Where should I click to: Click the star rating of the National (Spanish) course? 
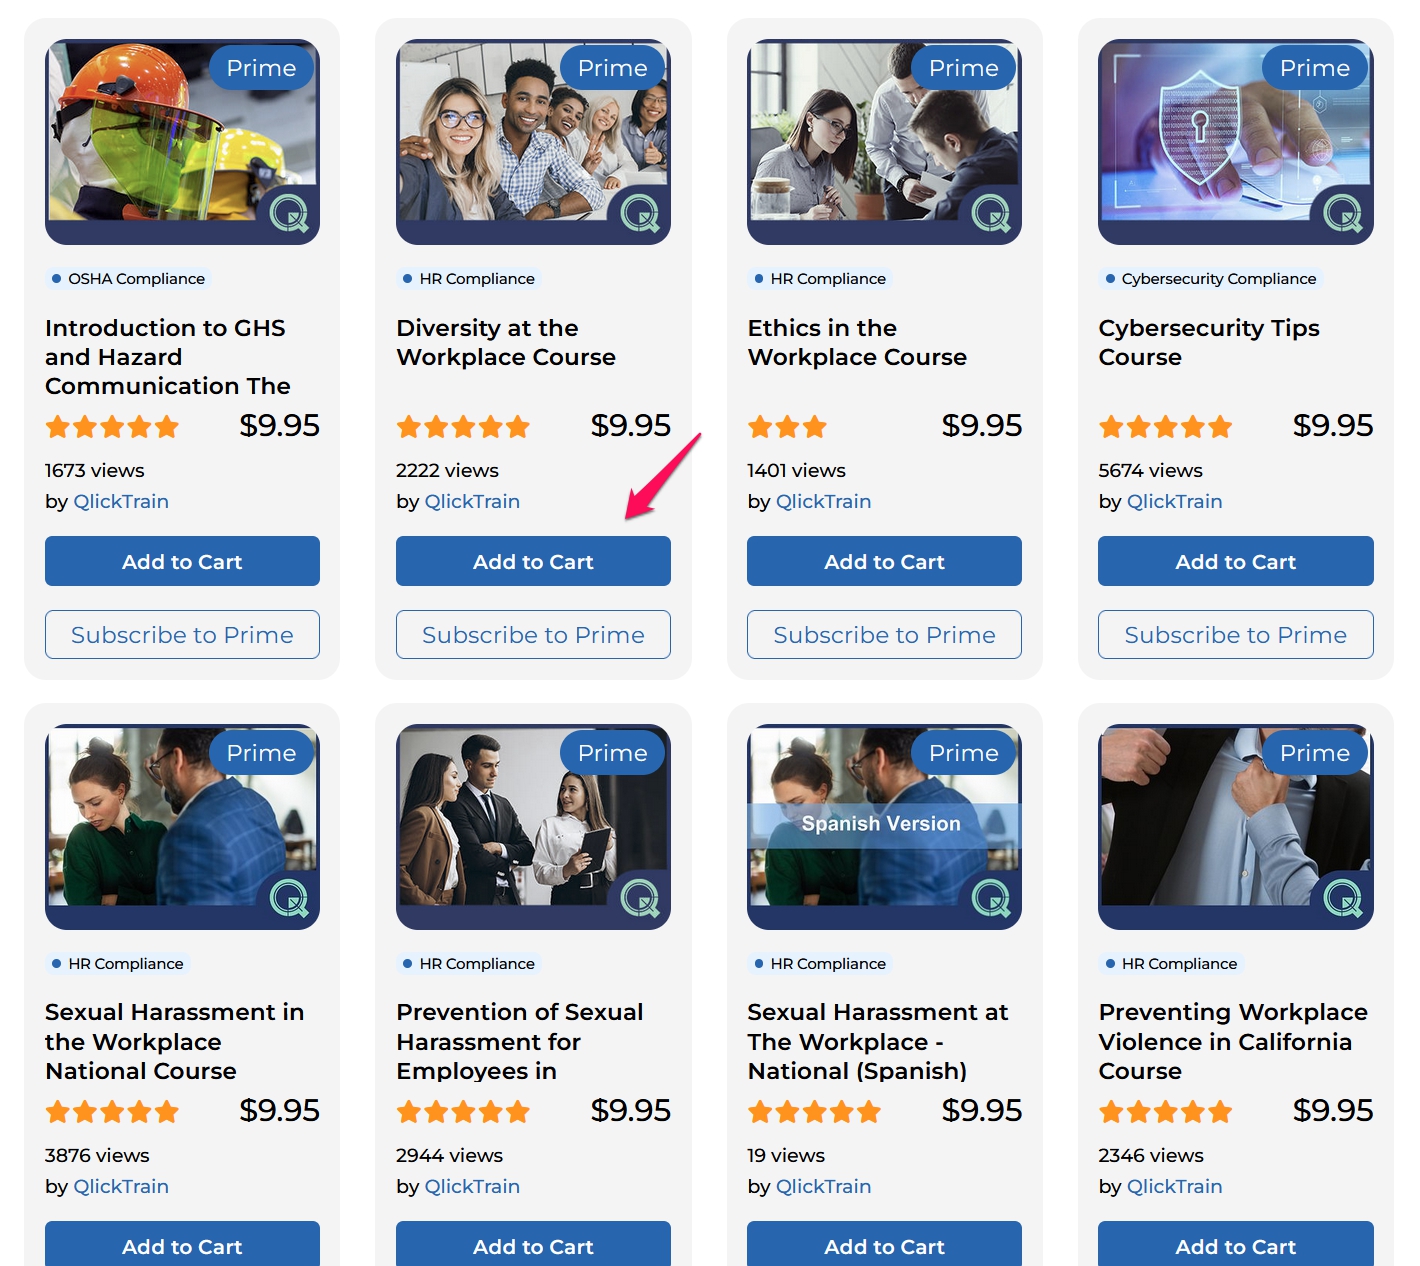click(x=814, y=1112)
